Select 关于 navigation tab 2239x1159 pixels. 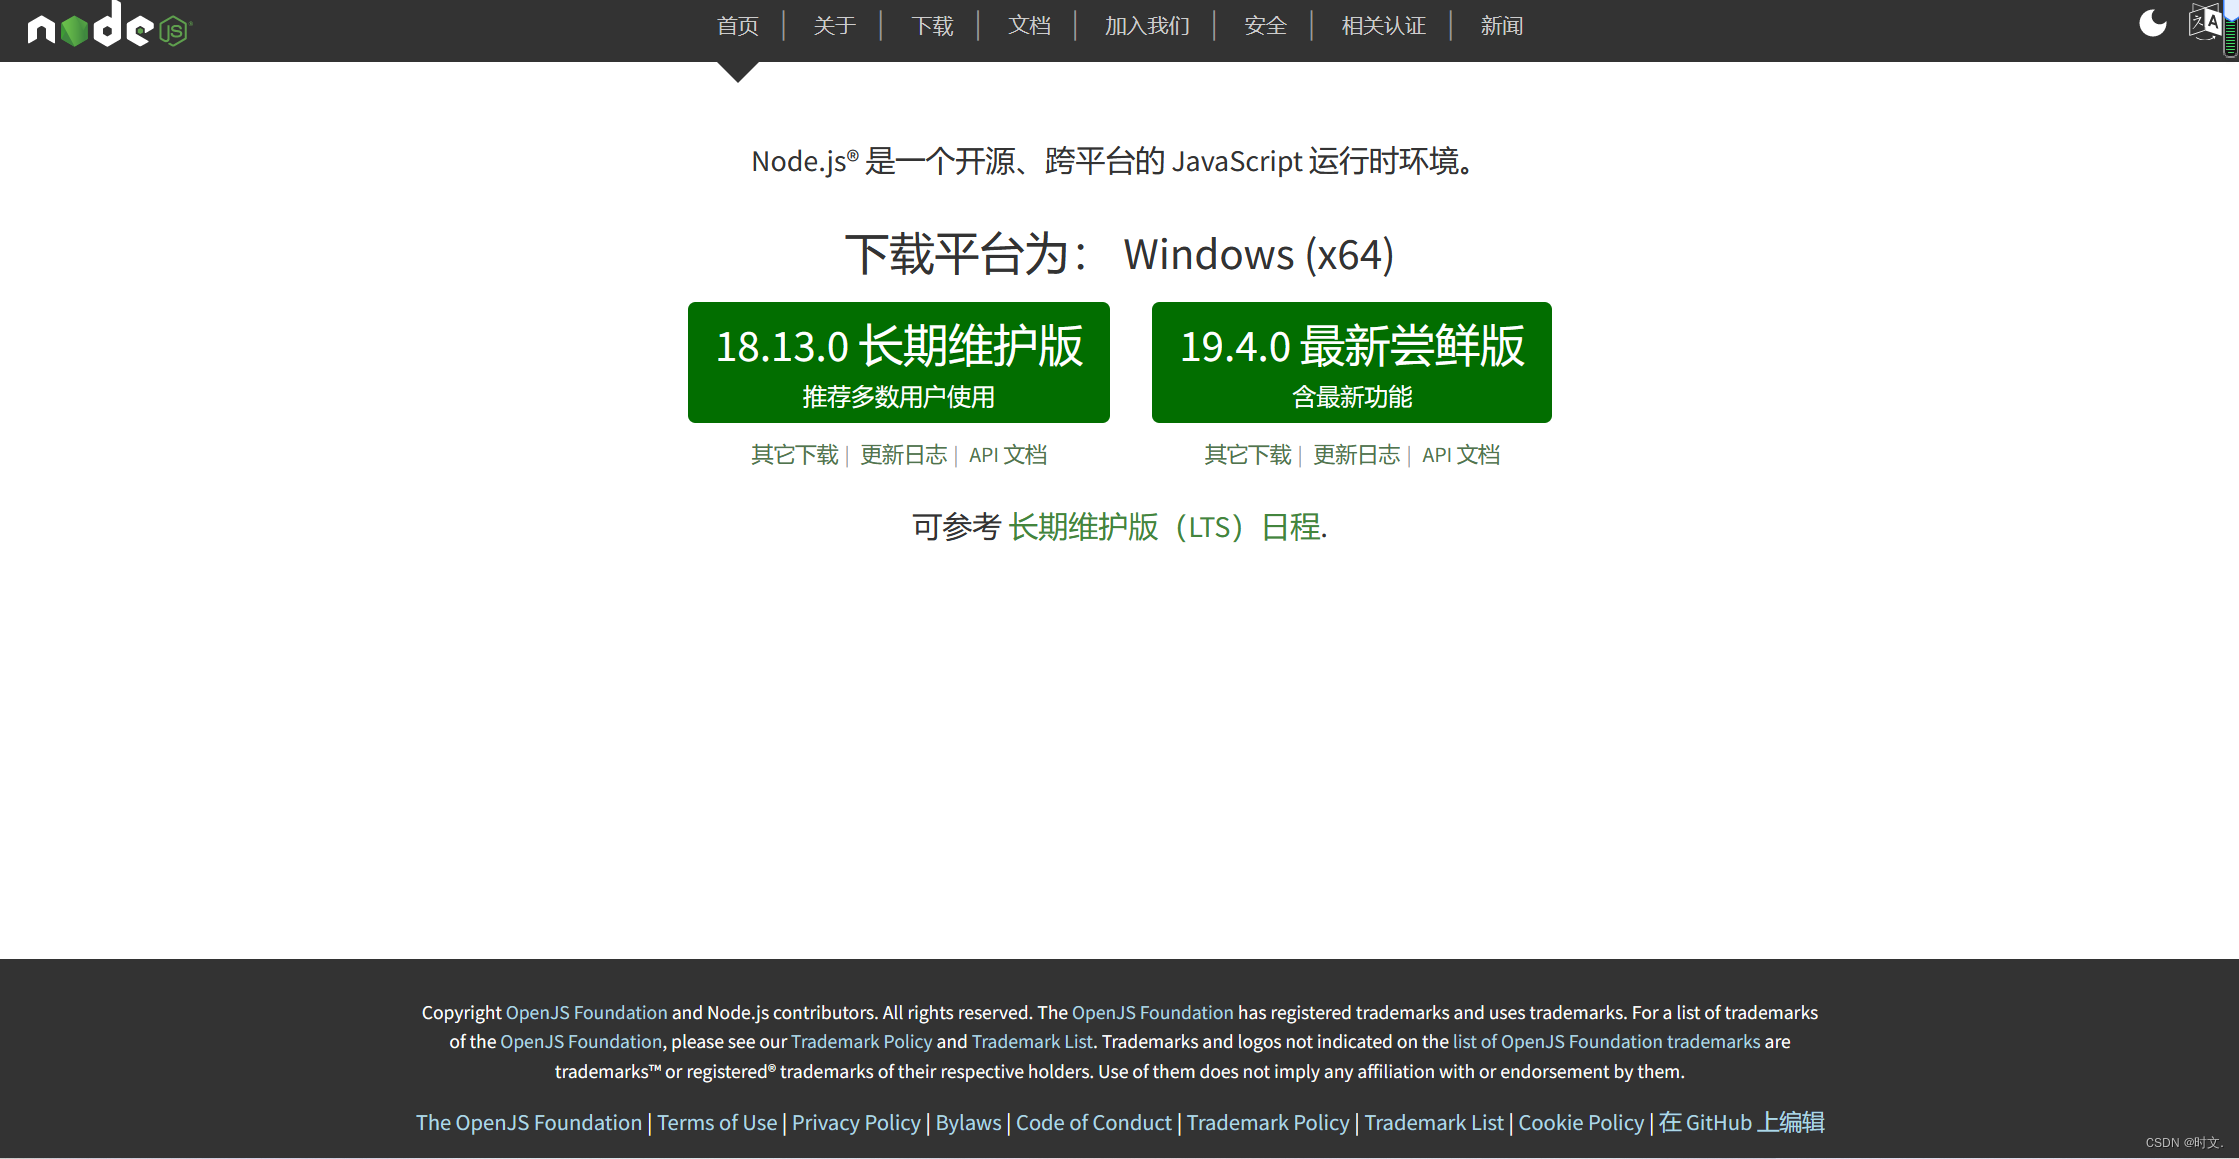pos(831,27)
